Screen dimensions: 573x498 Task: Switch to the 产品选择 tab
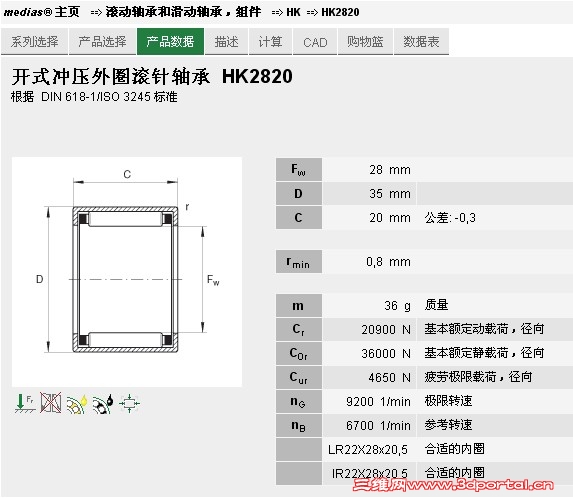pos(102,42)
